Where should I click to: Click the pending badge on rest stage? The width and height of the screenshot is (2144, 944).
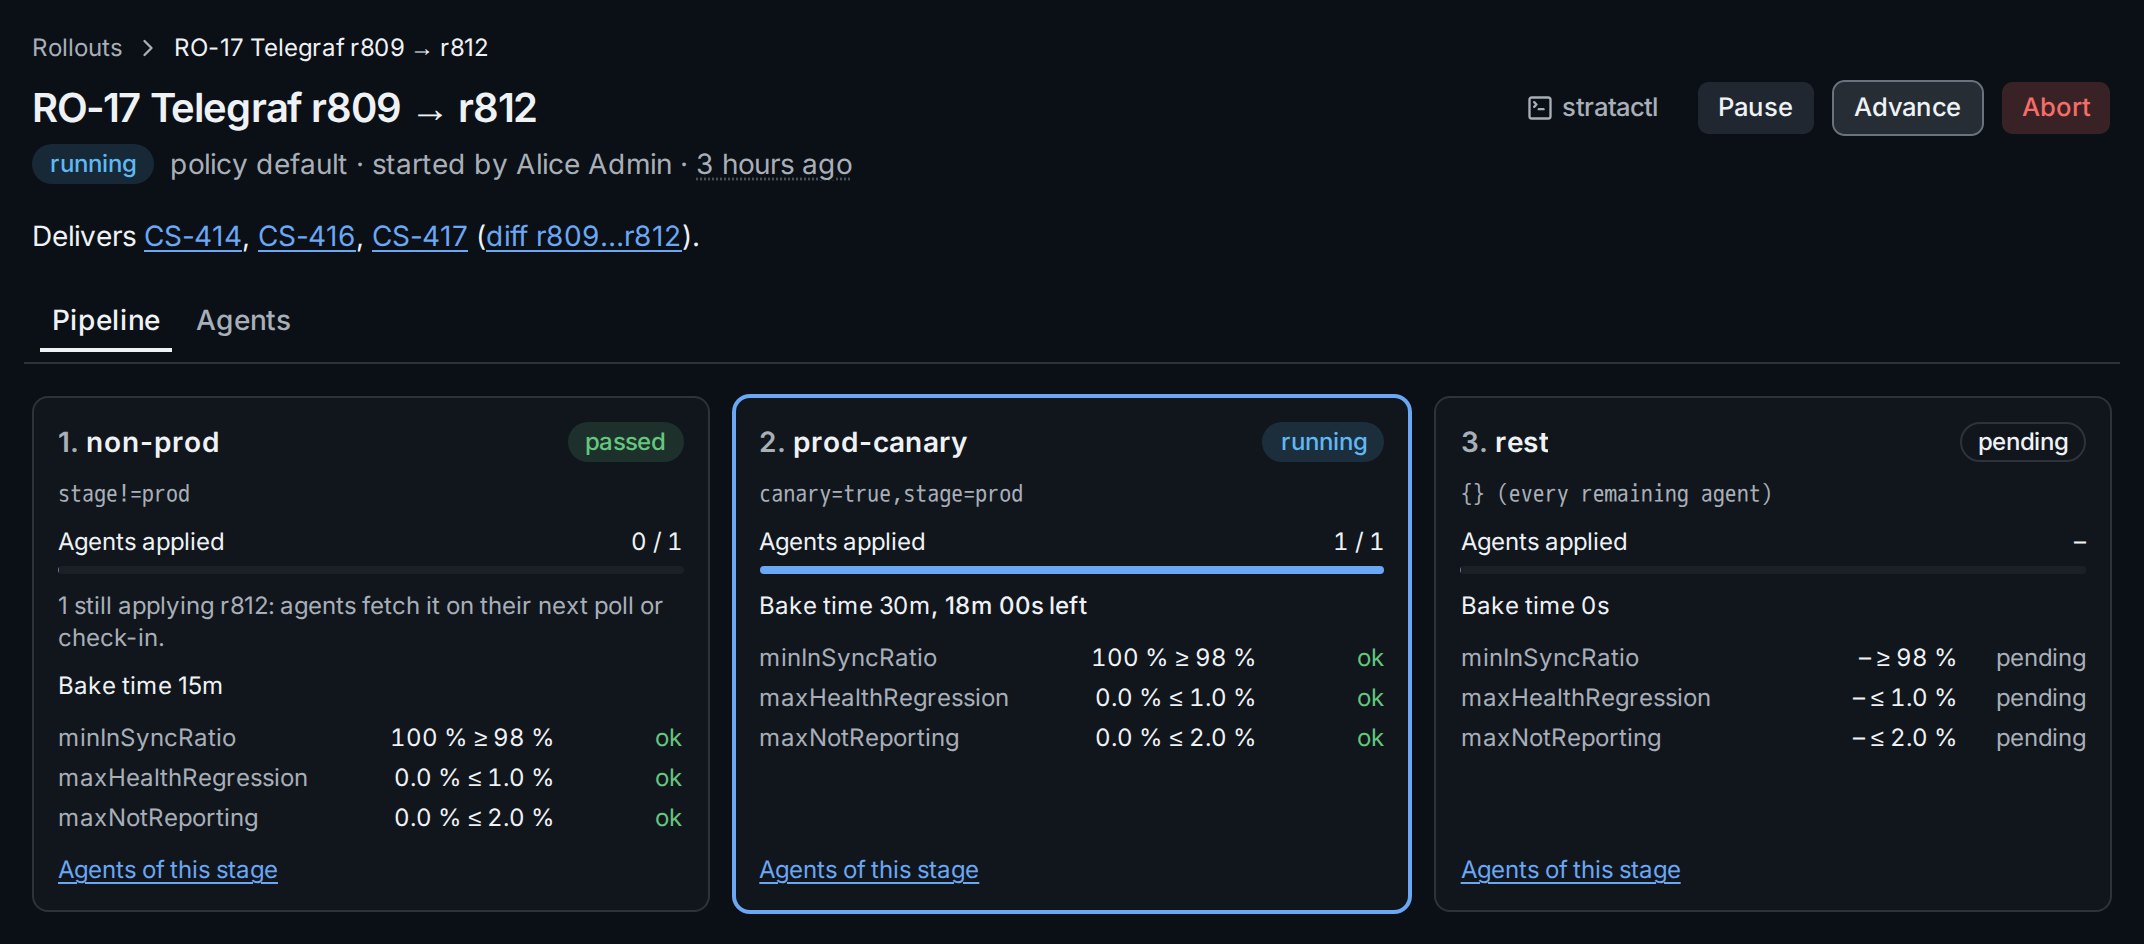pyautogui.click(x=2023, y=442)
